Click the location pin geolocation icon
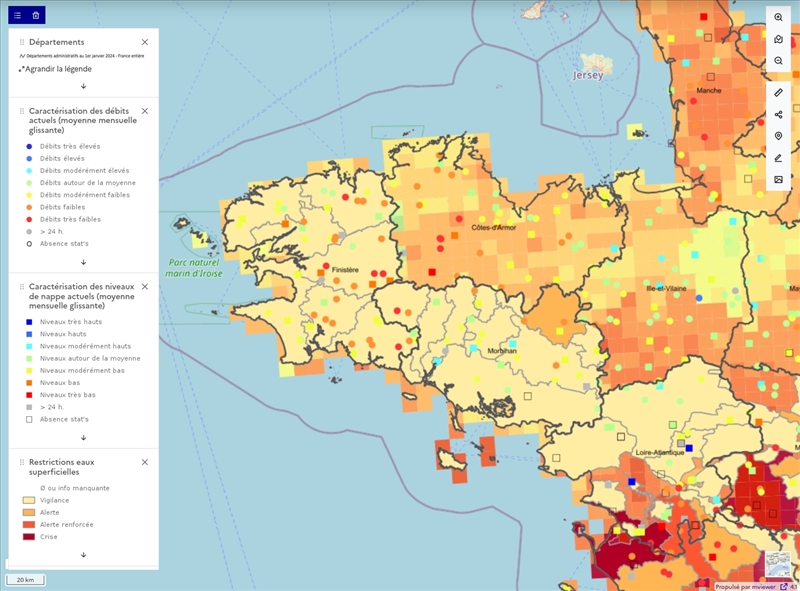Screen dimensions: 800x591 pos(778,136)
